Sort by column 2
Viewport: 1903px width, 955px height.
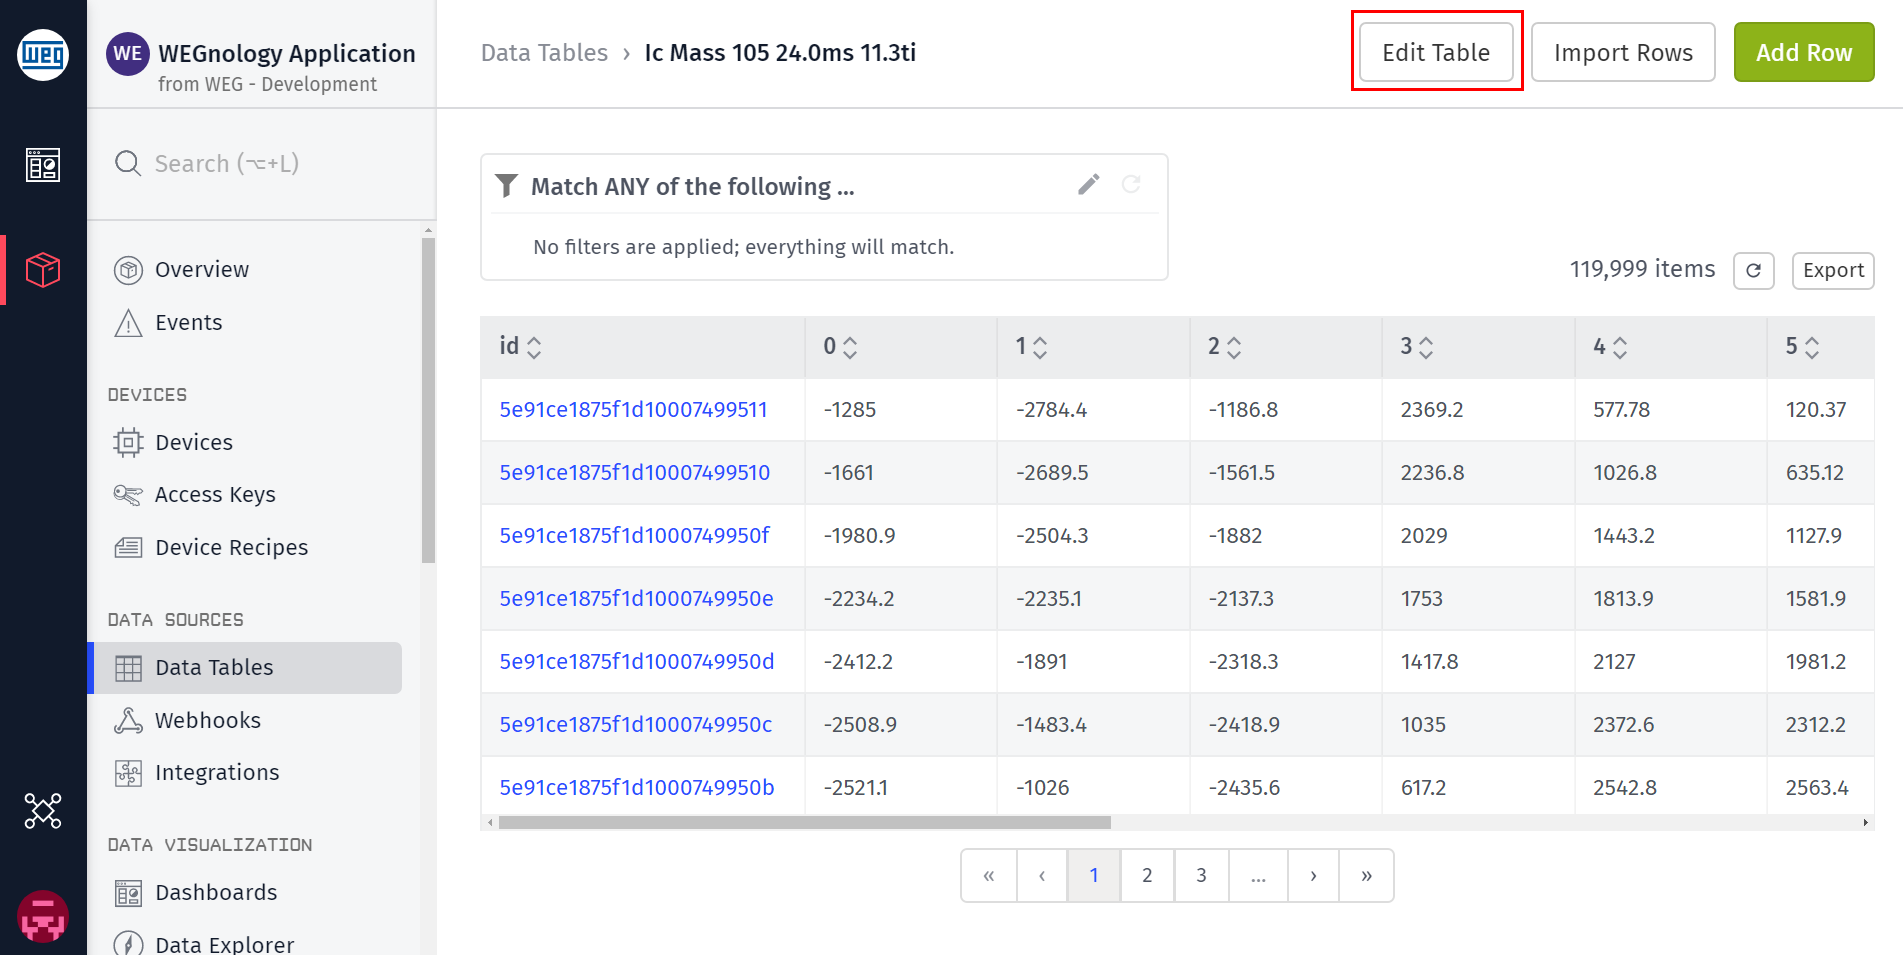coord(1234,347)
